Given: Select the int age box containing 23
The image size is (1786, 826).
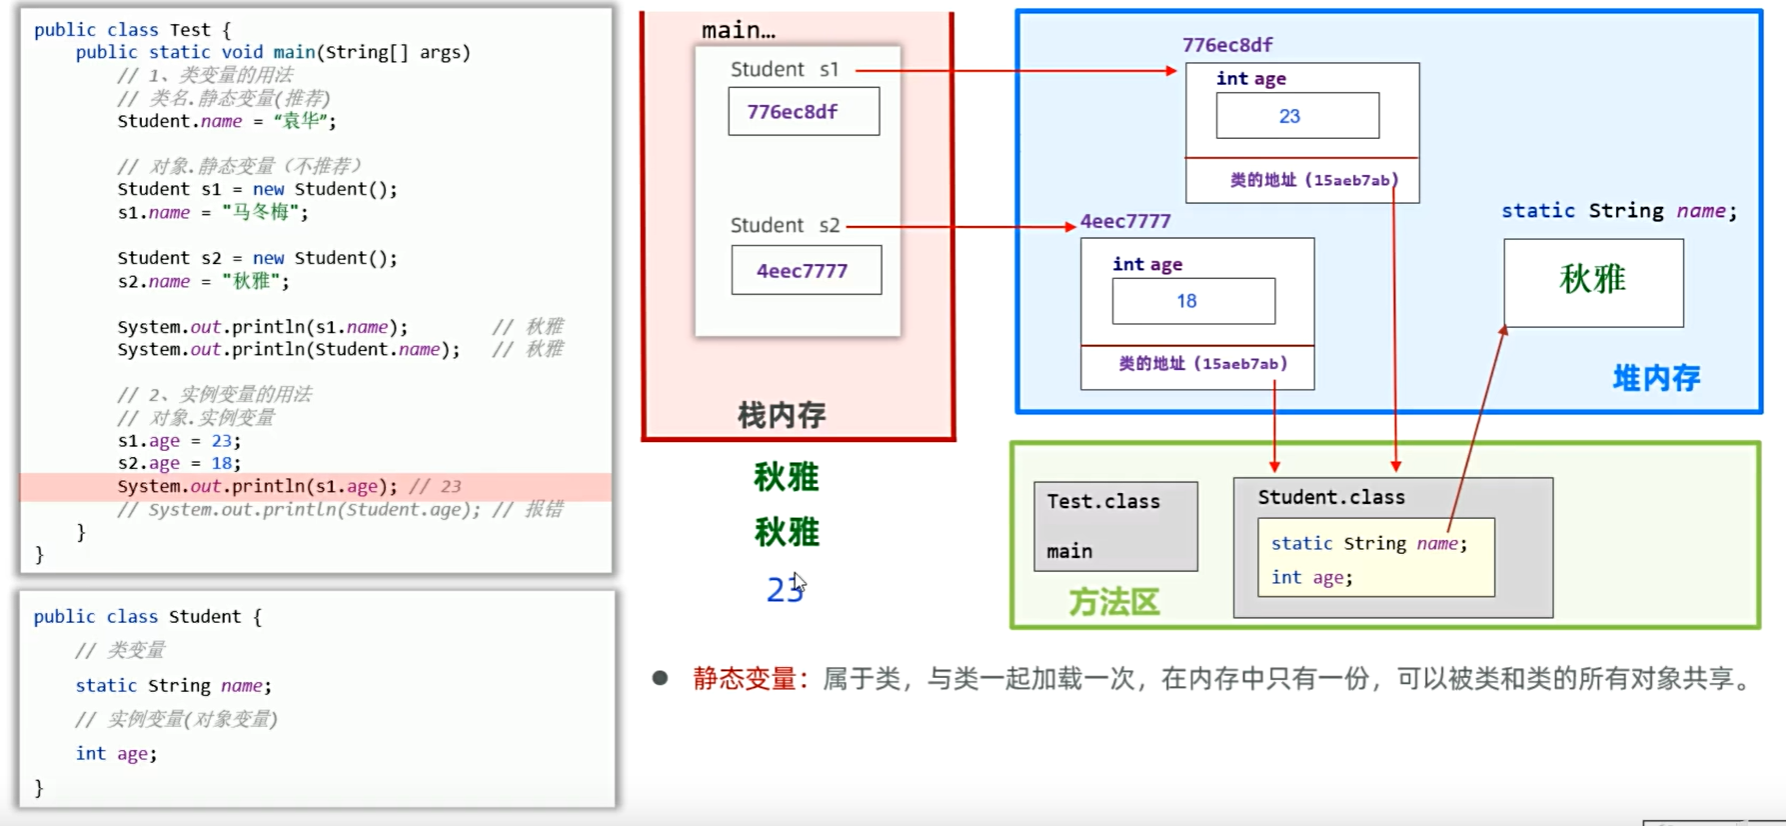Looking at the screenshot, I should point(1297,116).
